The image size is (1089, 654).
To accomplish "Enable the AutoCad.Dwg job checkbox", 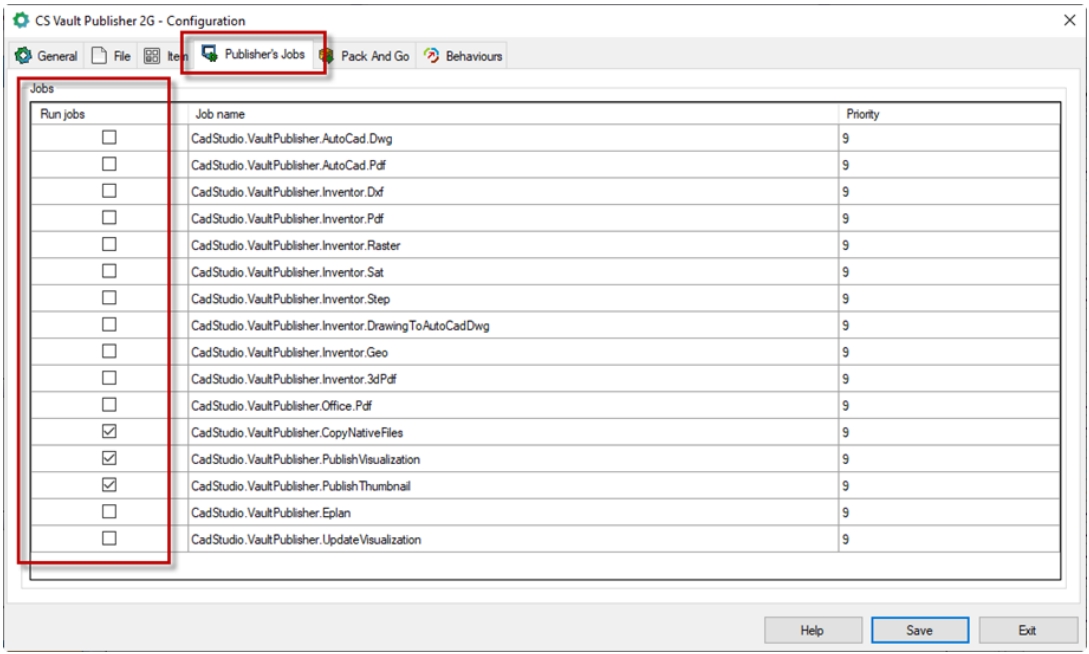I will point(109,137).
